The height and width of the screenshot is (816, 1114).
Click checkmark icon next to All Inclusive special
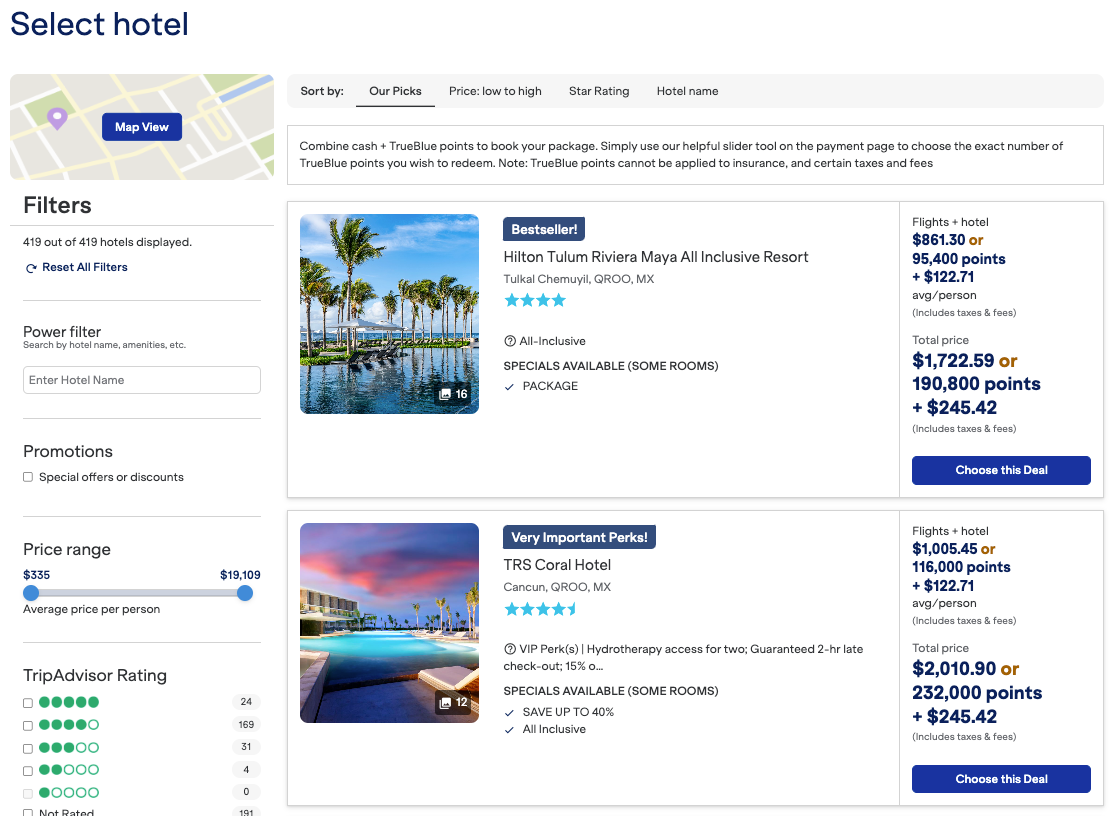click(x=509, y=730)
